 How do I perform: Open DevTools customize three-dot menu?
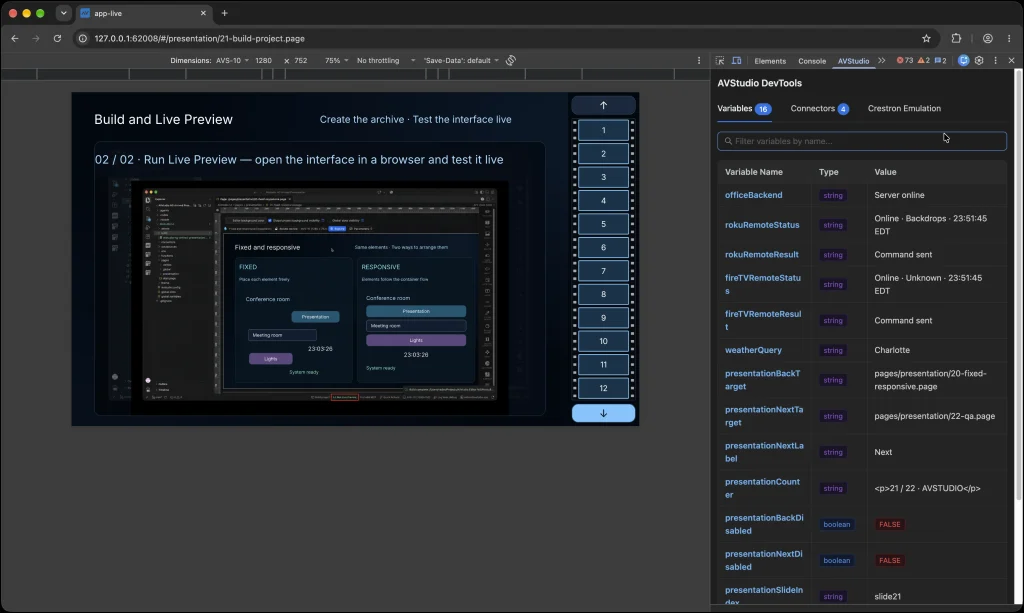995,61
